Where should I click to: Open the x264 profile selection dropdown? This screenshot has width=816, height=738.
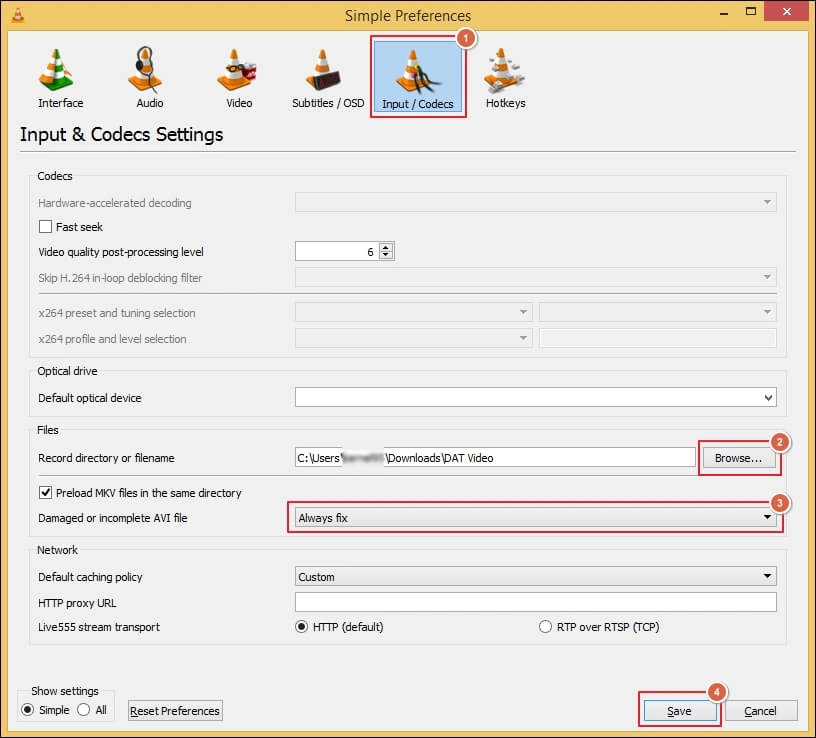click(414, 338)
